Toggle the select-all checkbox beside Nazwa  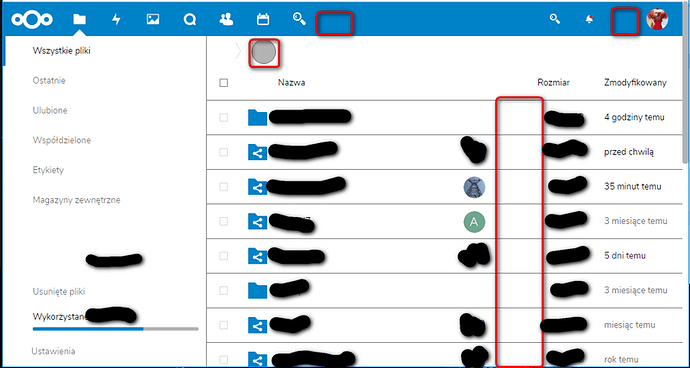[x=224, y=83]
